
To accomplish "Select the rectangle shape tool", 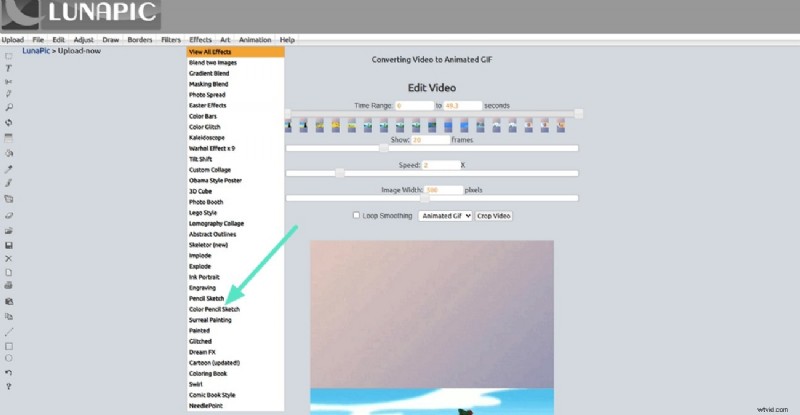I will pyautogui.click(x=9, y=346).
